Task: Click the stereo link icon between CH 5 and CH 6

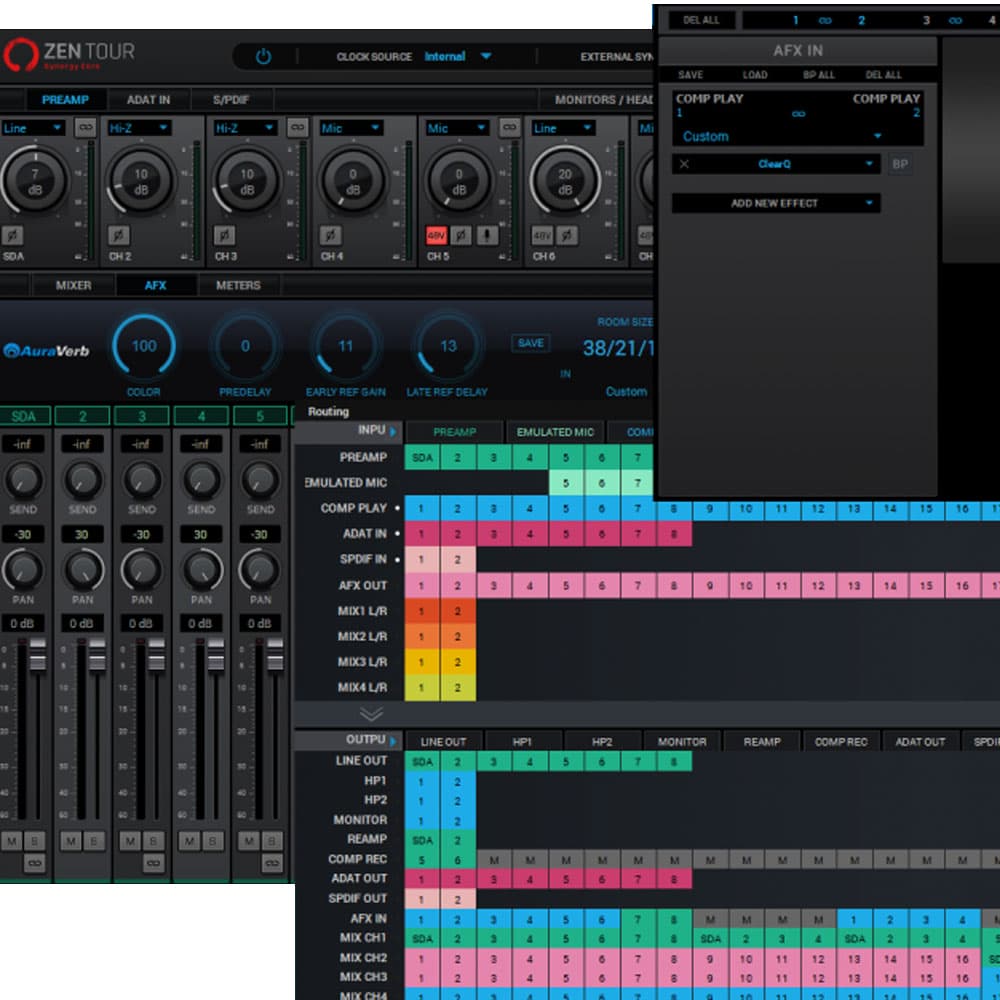Action: point(509,128)
